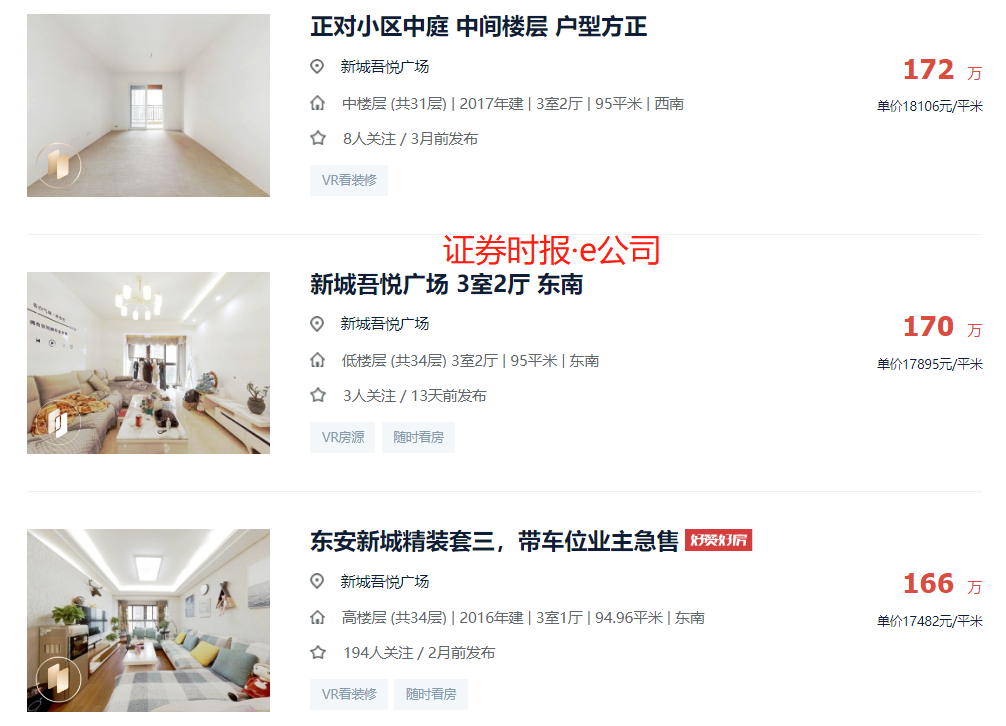Click the VR icon on the second listing photo
This screenshot has height=726, width=1006.
[x=58, y=422]
